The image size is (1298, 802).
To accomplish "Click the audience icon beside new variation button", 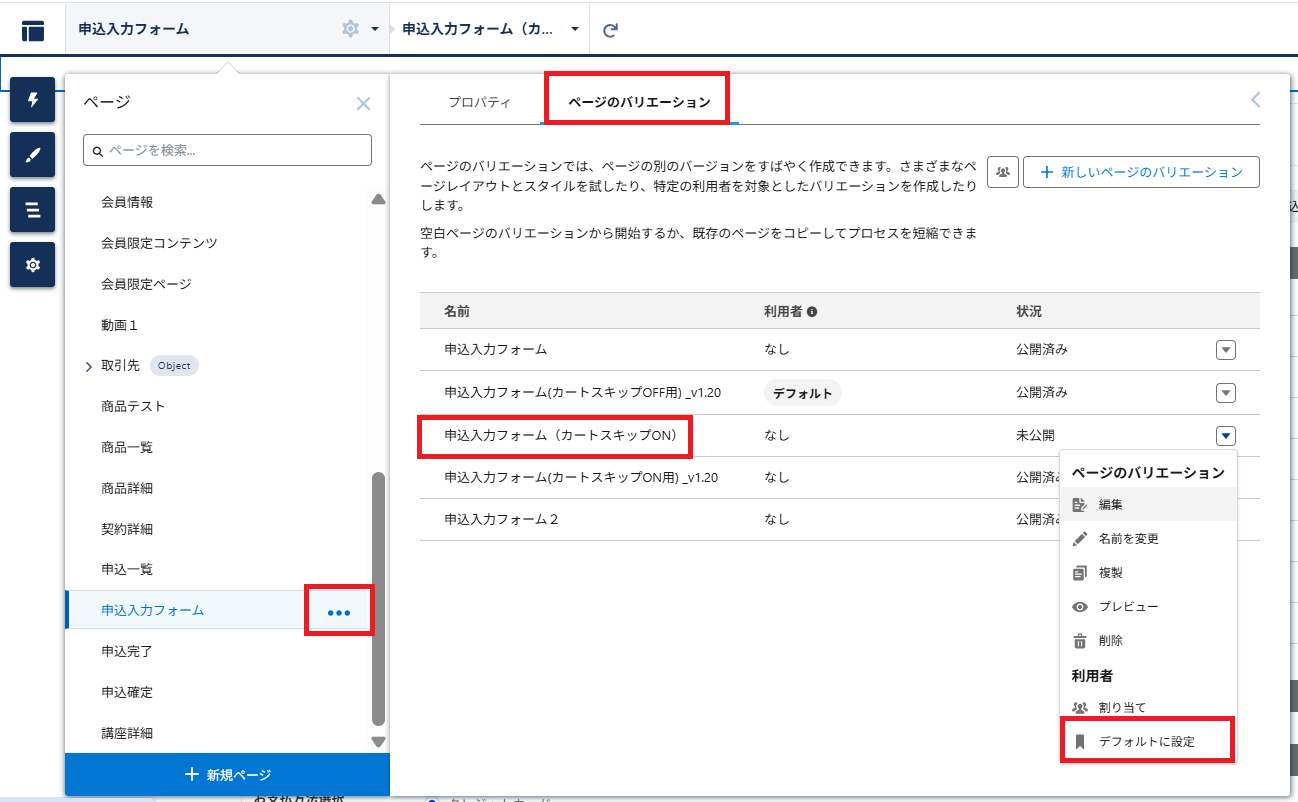I will (x=1002, y=172).
